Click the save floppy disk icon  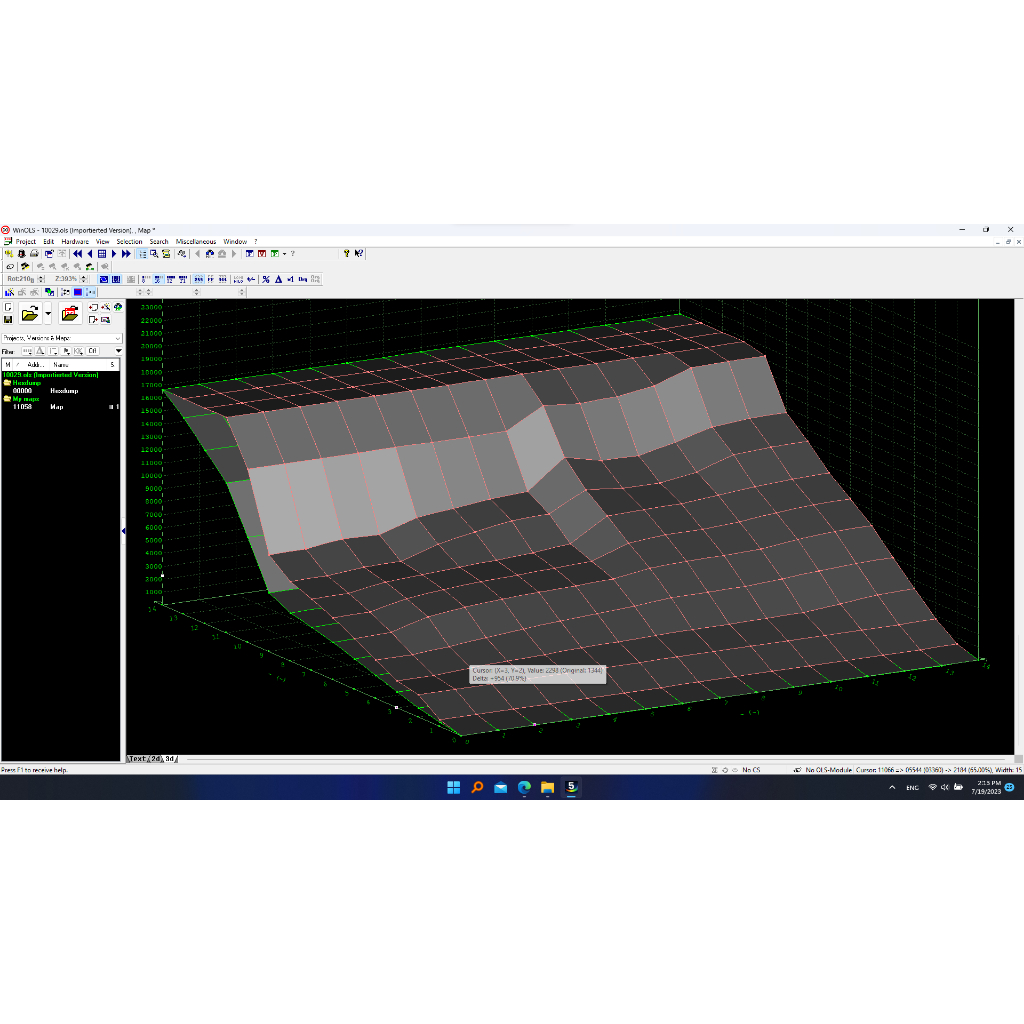coord(8,319)
